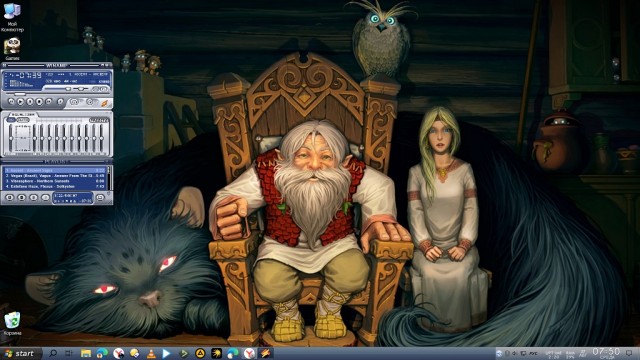640x360 pixels.
Task: Toggle Shuffle in Winamp
Action: pyautogui.click(x=75, y=102)
